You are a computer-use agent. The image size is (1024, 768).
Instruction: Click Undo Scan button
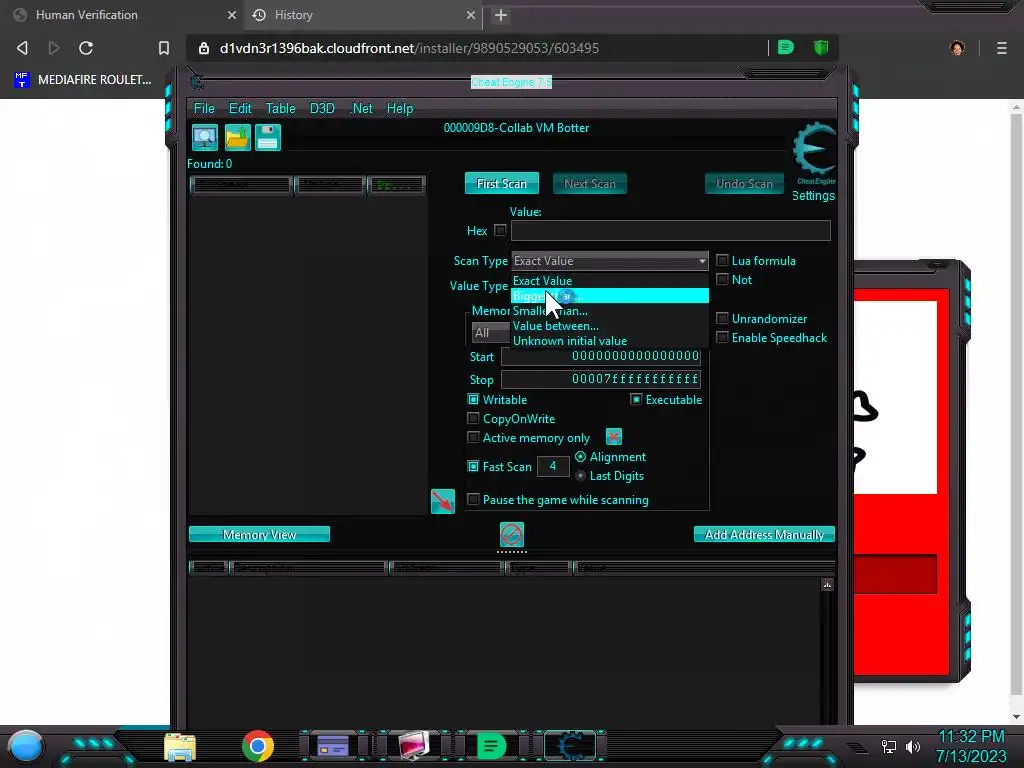[744, 184]
